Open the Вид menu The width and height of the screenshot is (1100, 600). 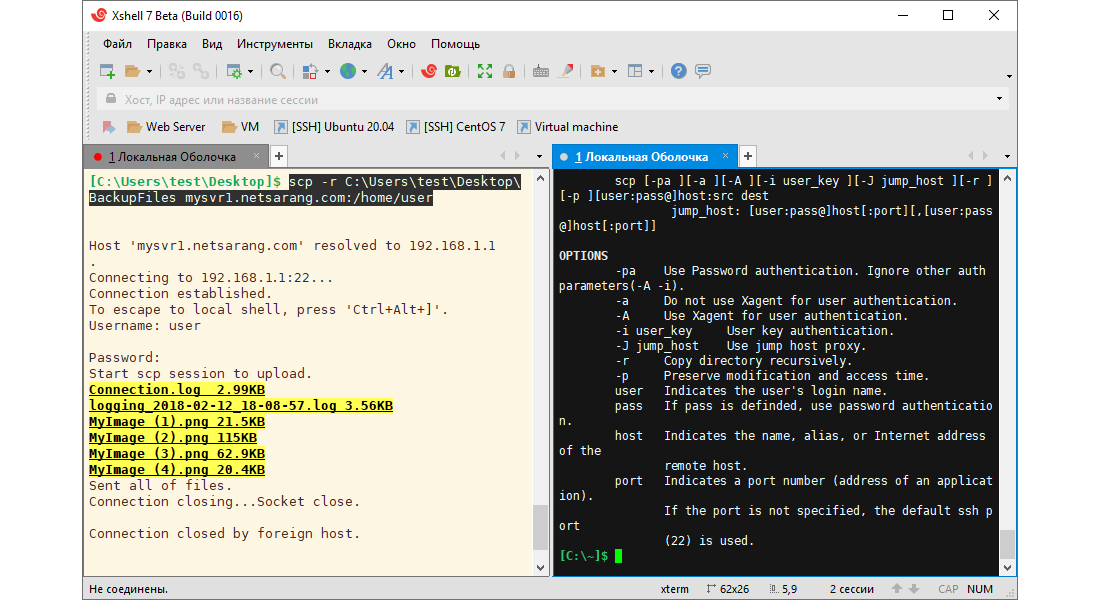(212, 44)
